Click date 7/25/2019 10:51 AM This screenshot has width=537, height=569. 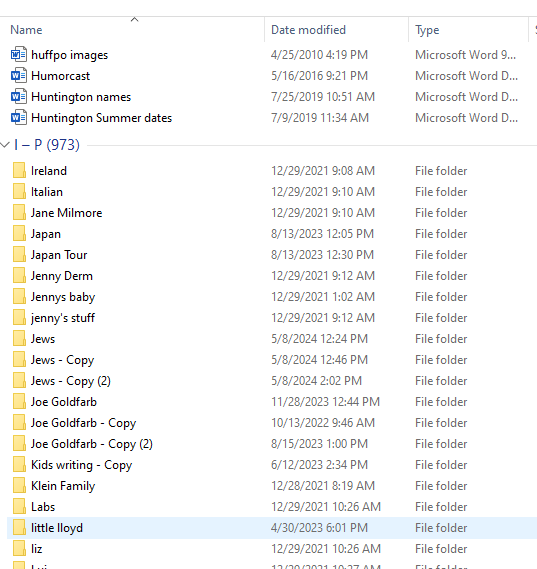(323, 97)
